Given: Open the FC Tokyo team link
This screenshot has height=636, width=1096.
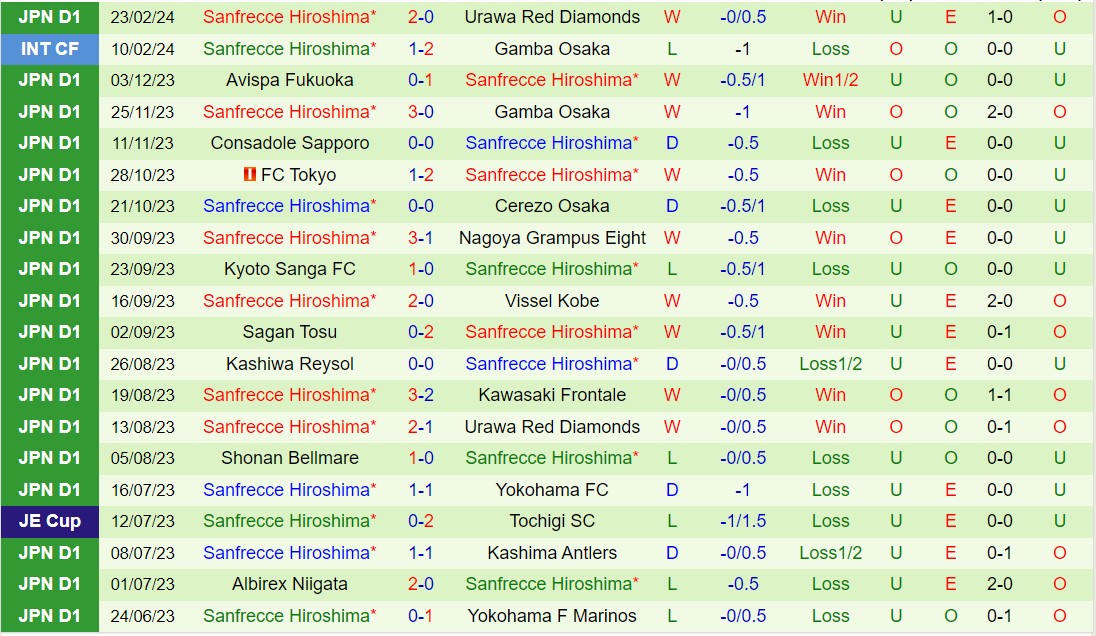Looking at the screenshot, I should click(x=298, y=175).
